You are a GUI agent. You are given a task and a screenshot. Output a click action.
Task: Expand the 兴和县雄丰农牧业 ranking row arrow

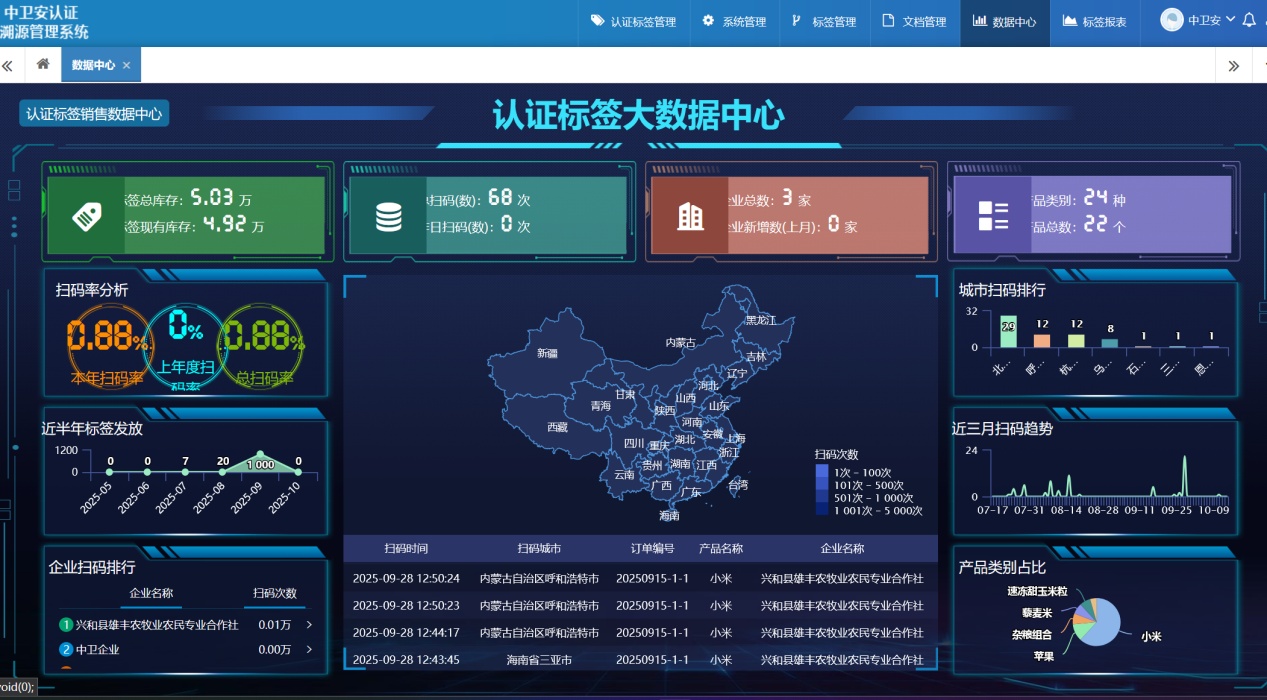point(308,625)
